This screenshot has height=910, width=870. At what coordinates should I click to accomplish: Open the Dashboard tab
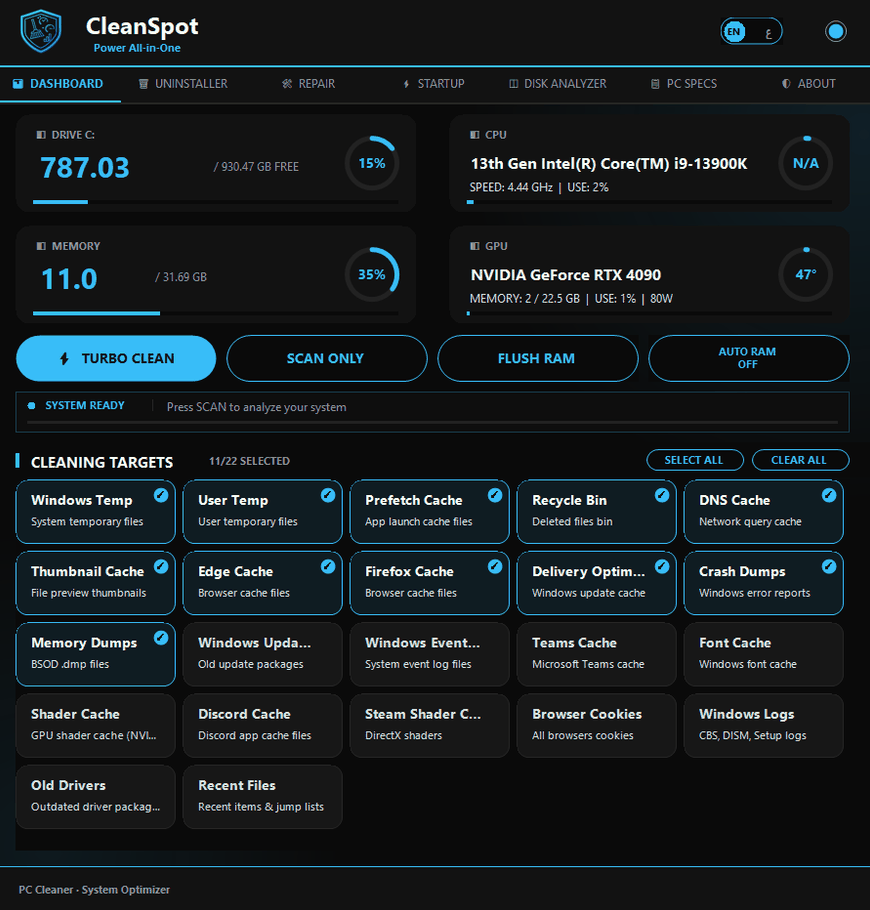60,84
